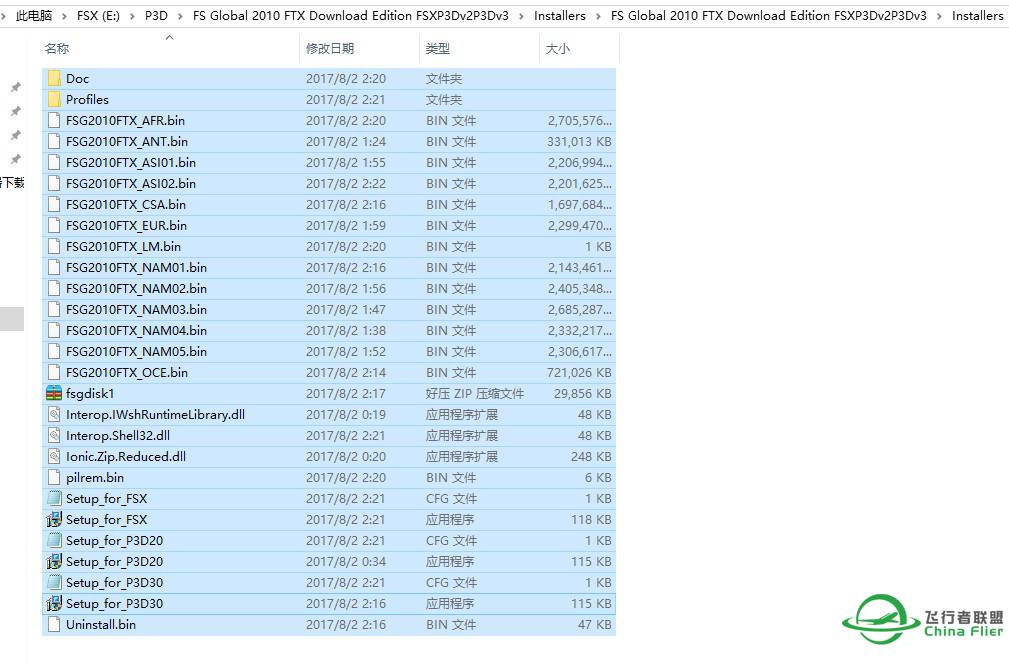
Task: Click the 29,856 KB size cell
Action: tap(582, 393)
